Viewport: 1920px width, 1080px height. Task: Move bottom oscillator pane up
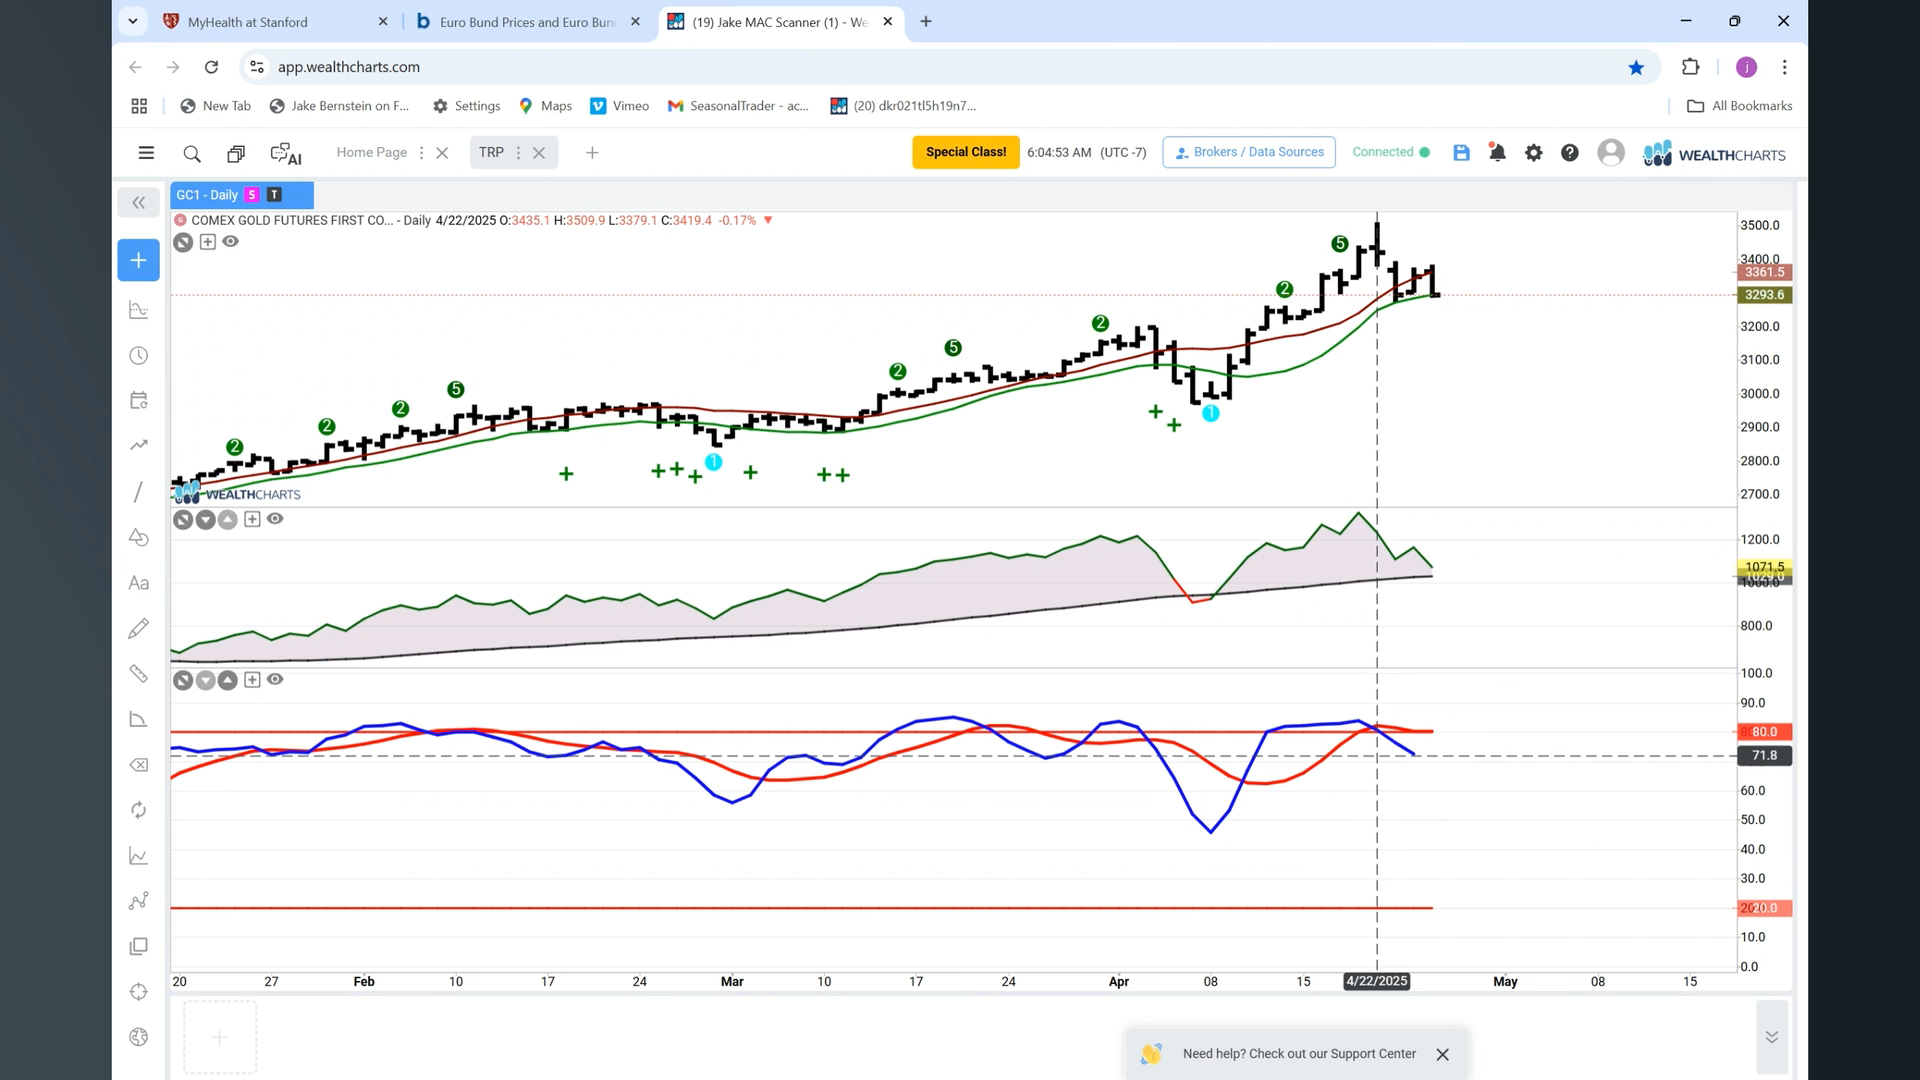click(228, 680)
